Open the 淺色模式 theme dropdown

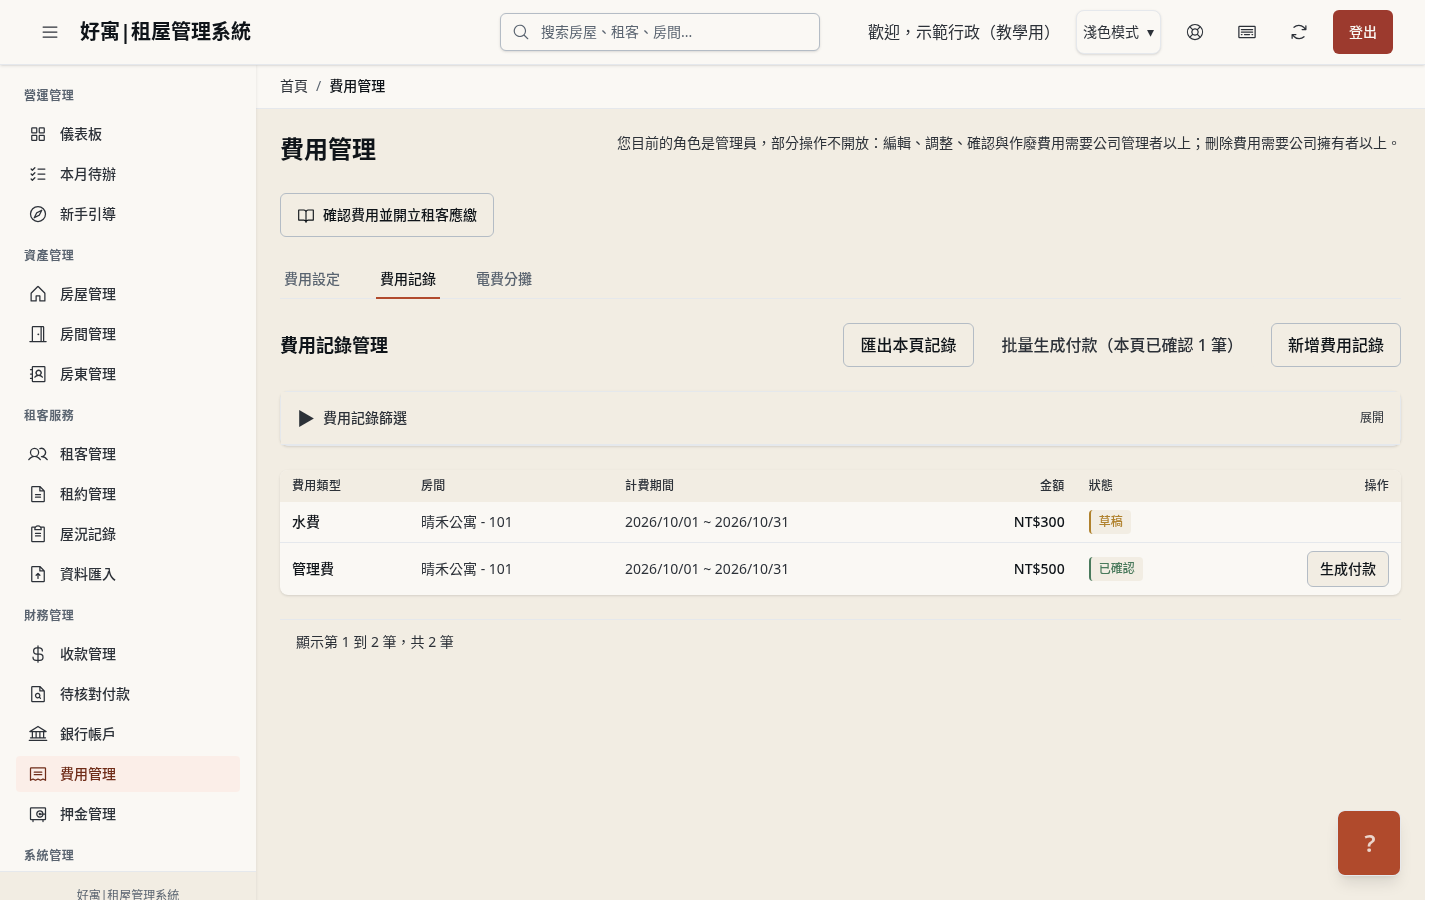(1118, 32)
